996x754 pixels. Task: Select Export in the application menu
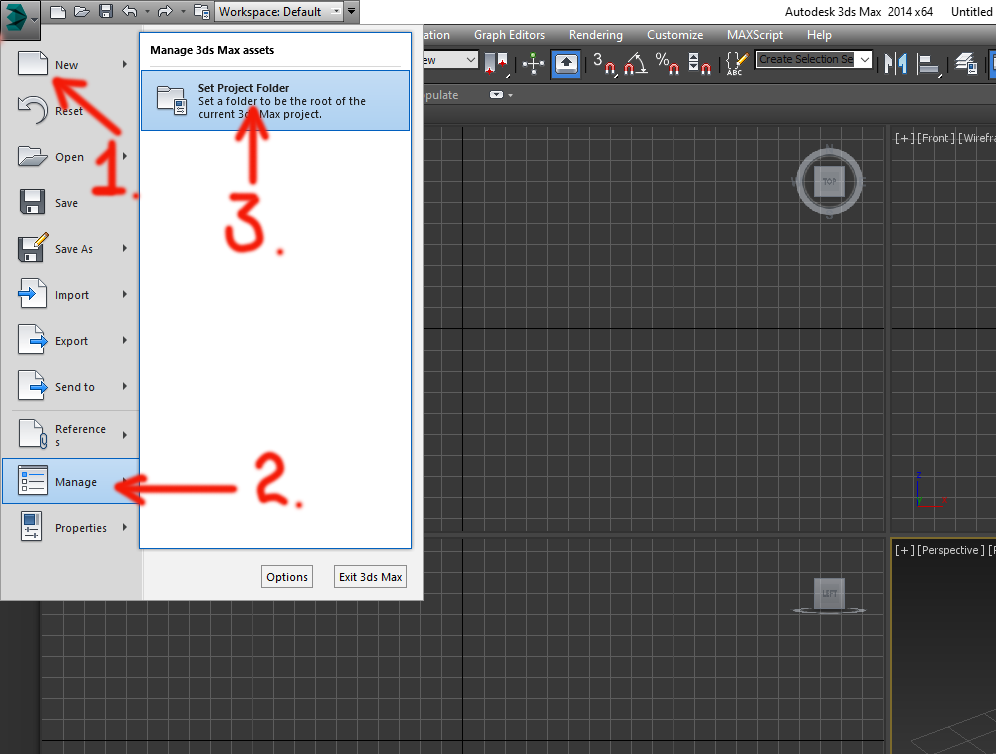71,340
